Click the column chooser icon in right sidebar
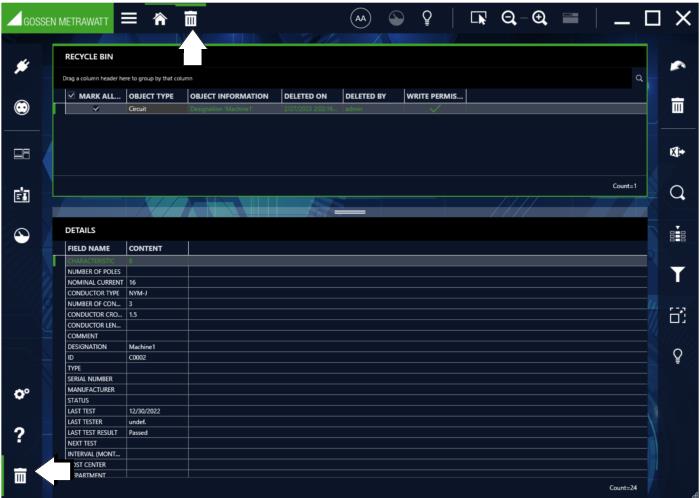Image resolution: width=700 pixels, height=498 pixels. click(x=677, y=233)
